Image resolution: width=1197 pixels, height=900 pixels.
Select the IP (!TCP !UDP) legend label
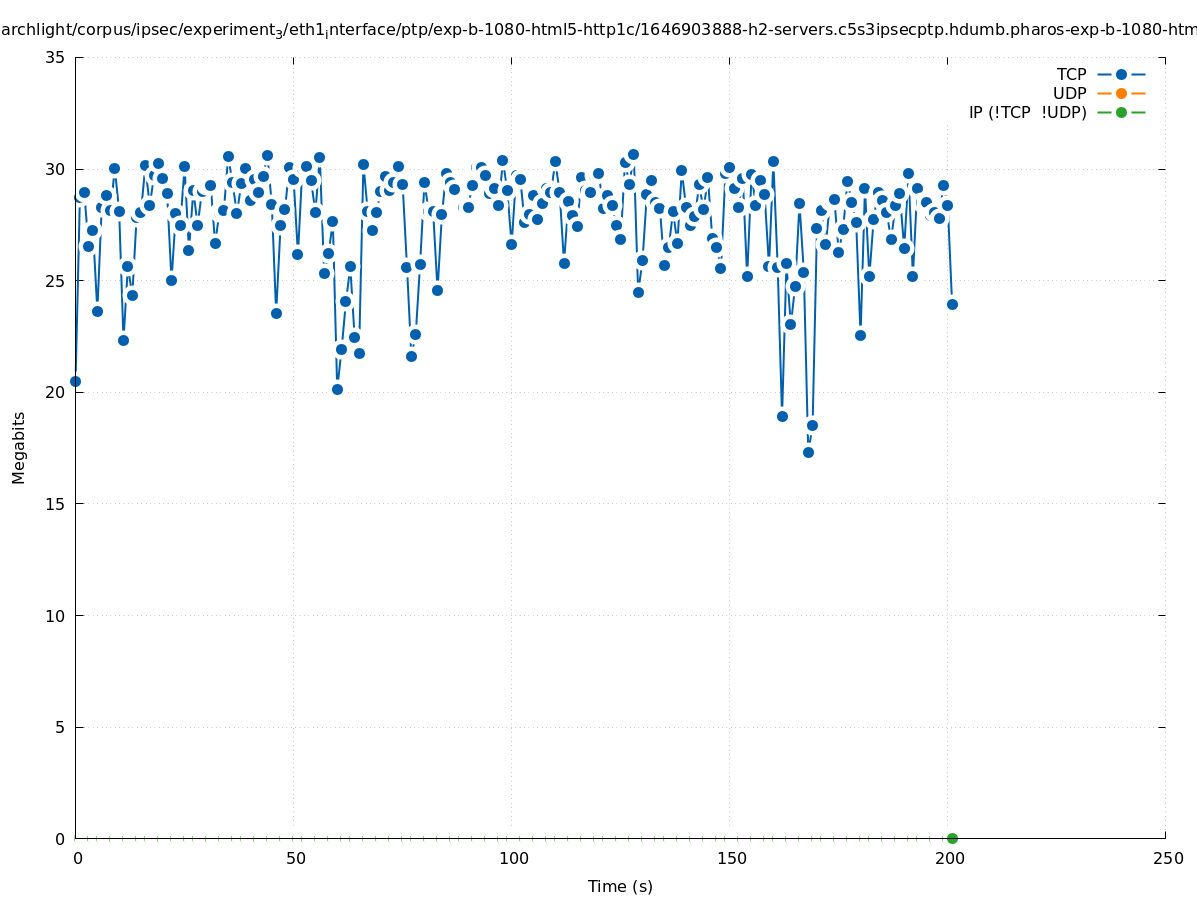1027,112
